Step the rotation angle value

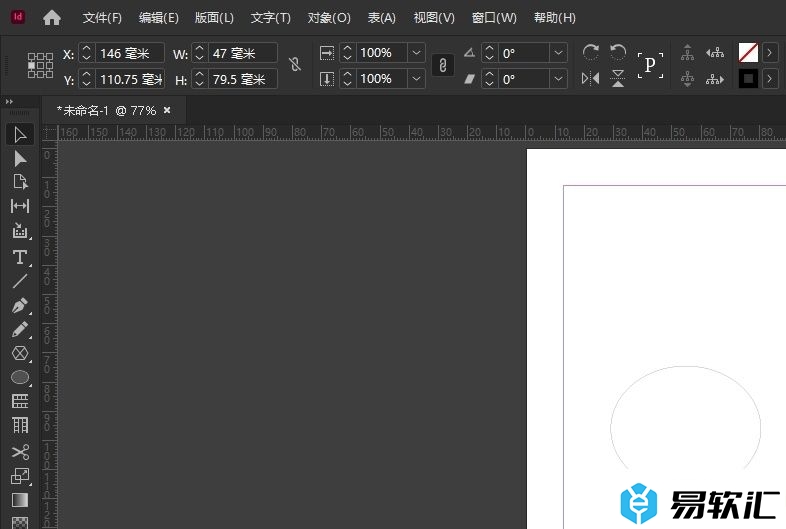click(x=490, y=53)
